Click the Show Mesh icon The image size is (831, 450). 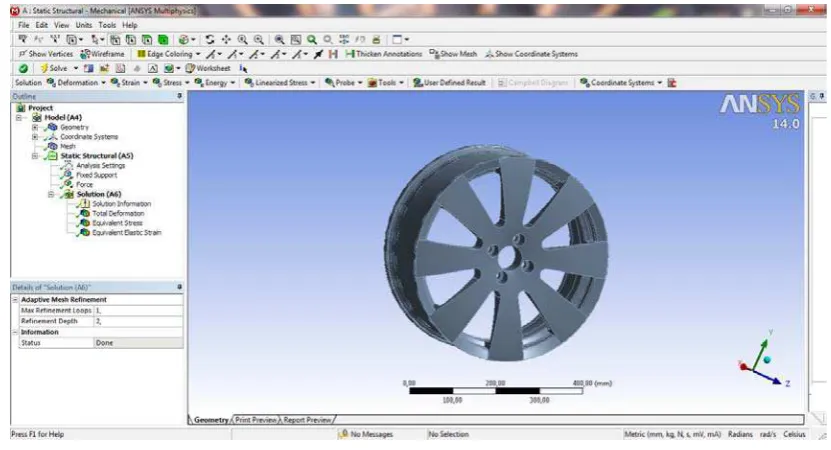coord(434,54)
